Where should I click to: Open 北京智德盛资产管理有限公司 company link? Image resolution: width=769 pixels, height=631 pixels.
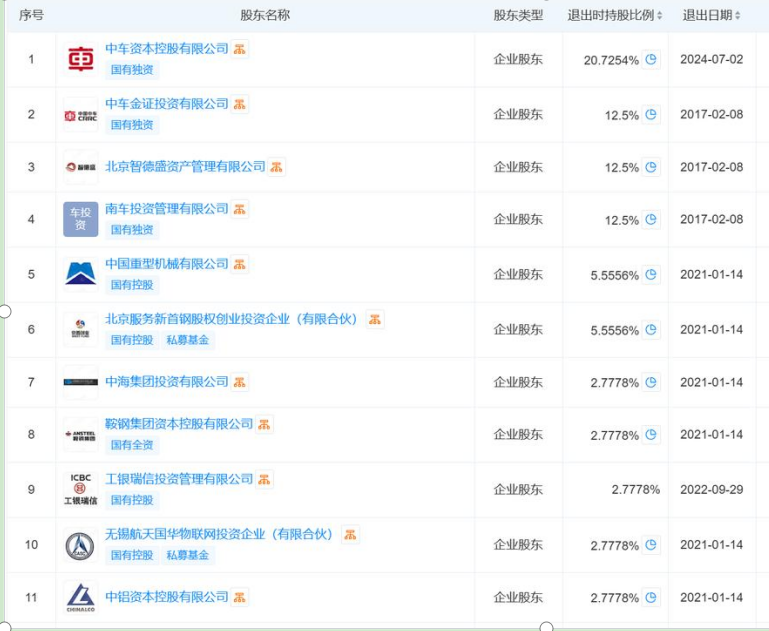coord(185,167)
